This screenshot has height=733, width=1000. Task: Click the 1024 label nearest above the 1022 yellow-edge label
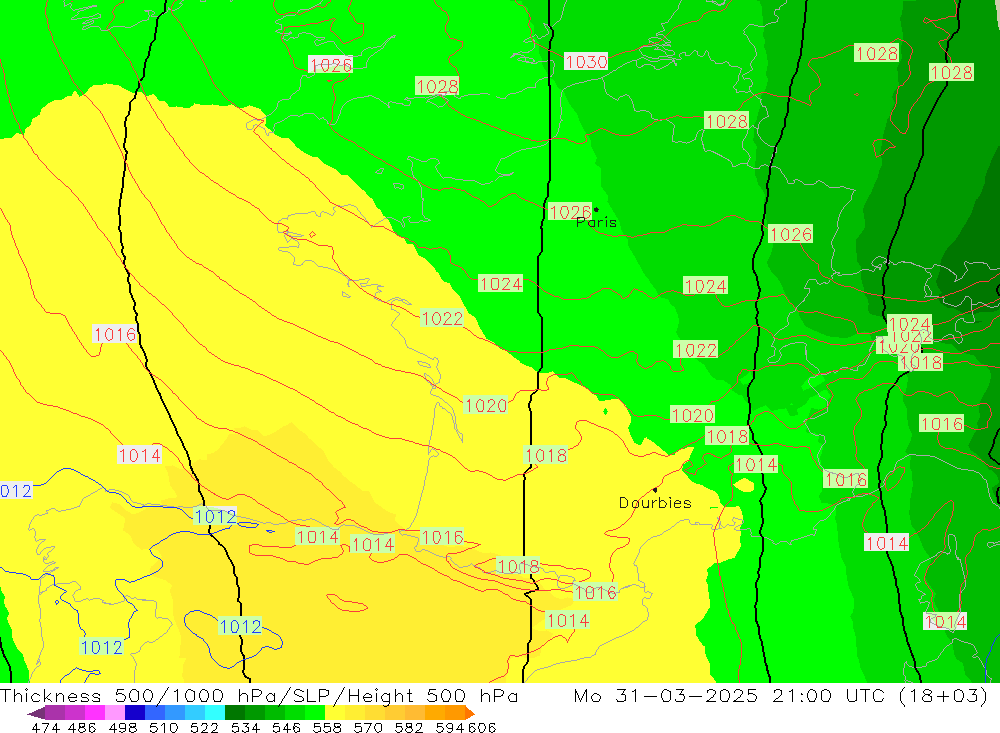tap(501, 283)
